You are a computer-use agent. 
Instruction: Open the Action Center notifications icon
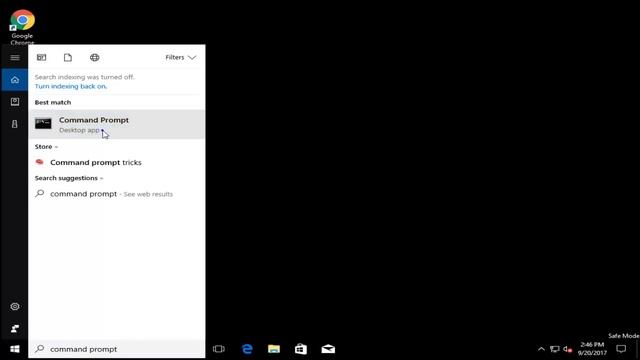(x=621, y=349)
